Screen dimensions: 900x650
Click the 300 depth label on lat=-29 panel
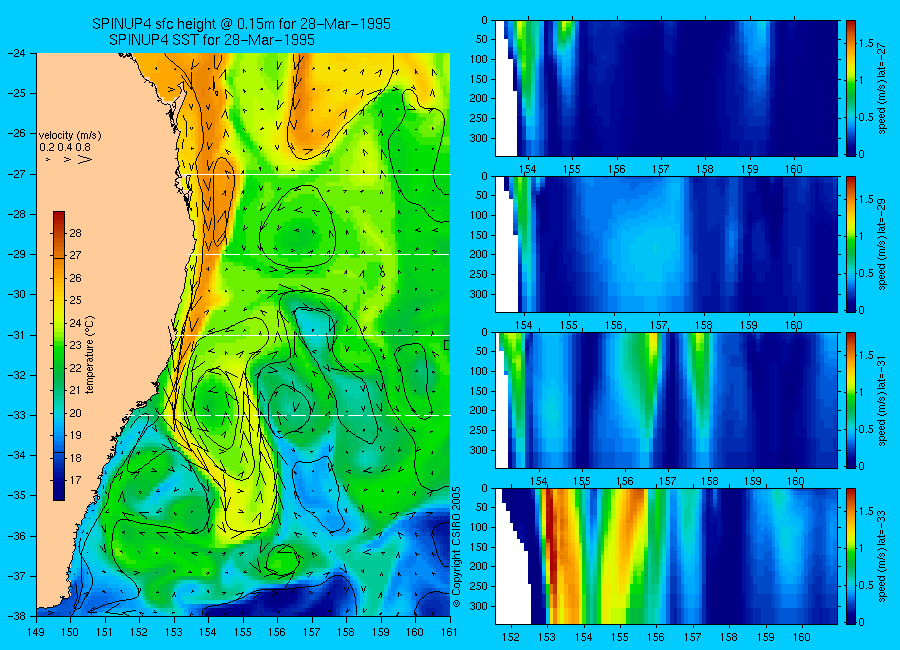[x=478, y=294]
